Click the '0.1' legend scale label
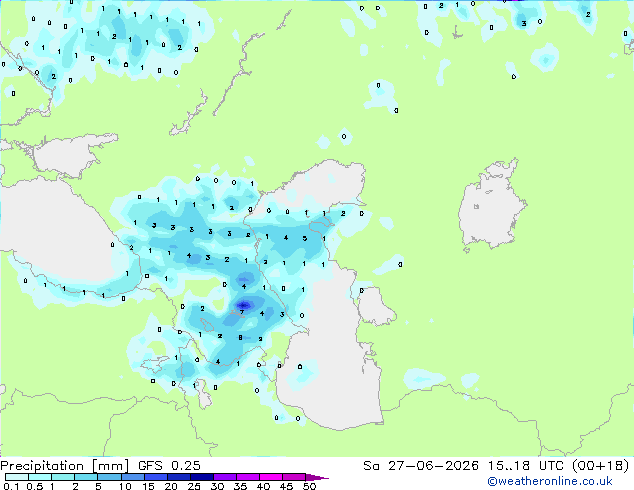This screenshot has height=490, width=634. tap(11, 486)
